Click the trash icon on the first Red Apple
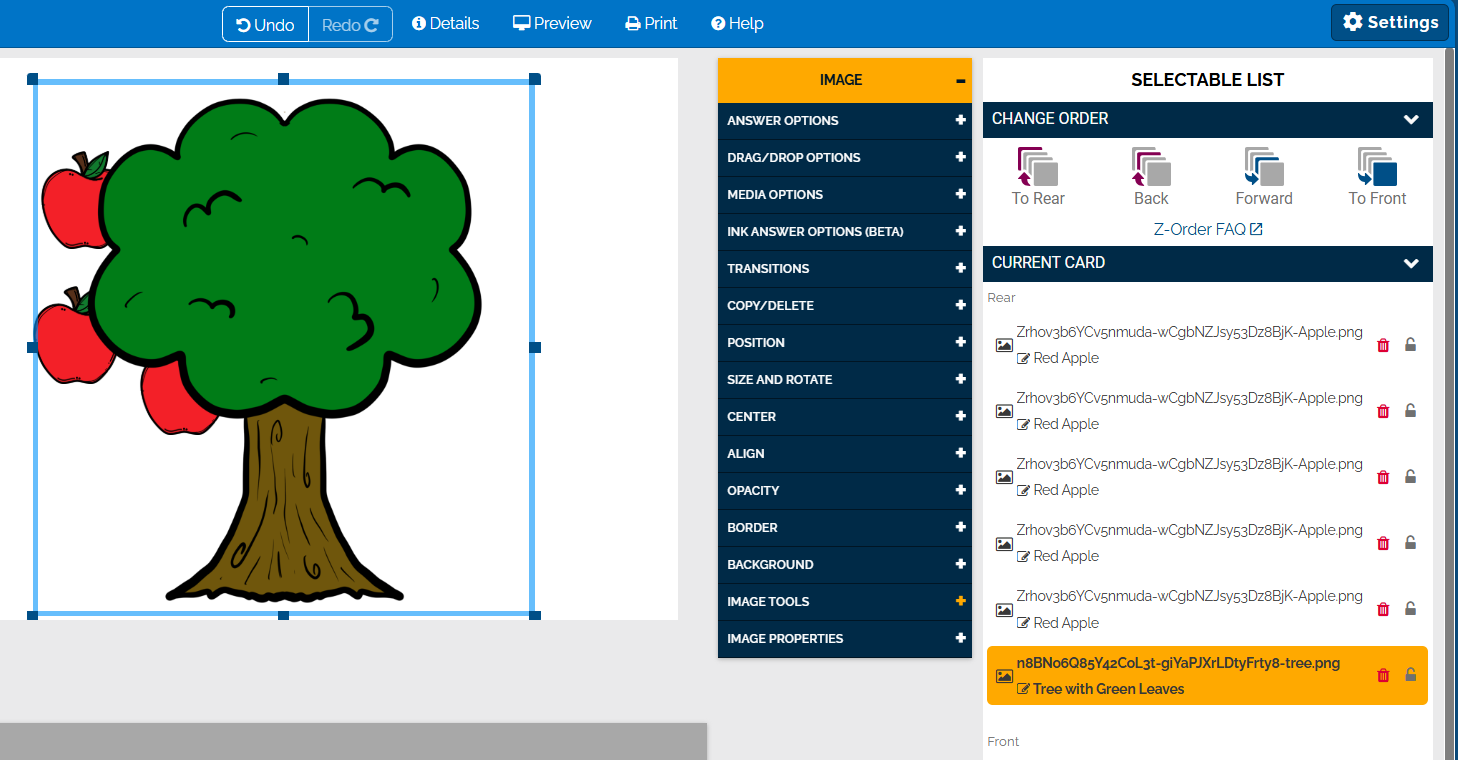The height and width of the screenshot is (760, 1458). [1383, 344]
